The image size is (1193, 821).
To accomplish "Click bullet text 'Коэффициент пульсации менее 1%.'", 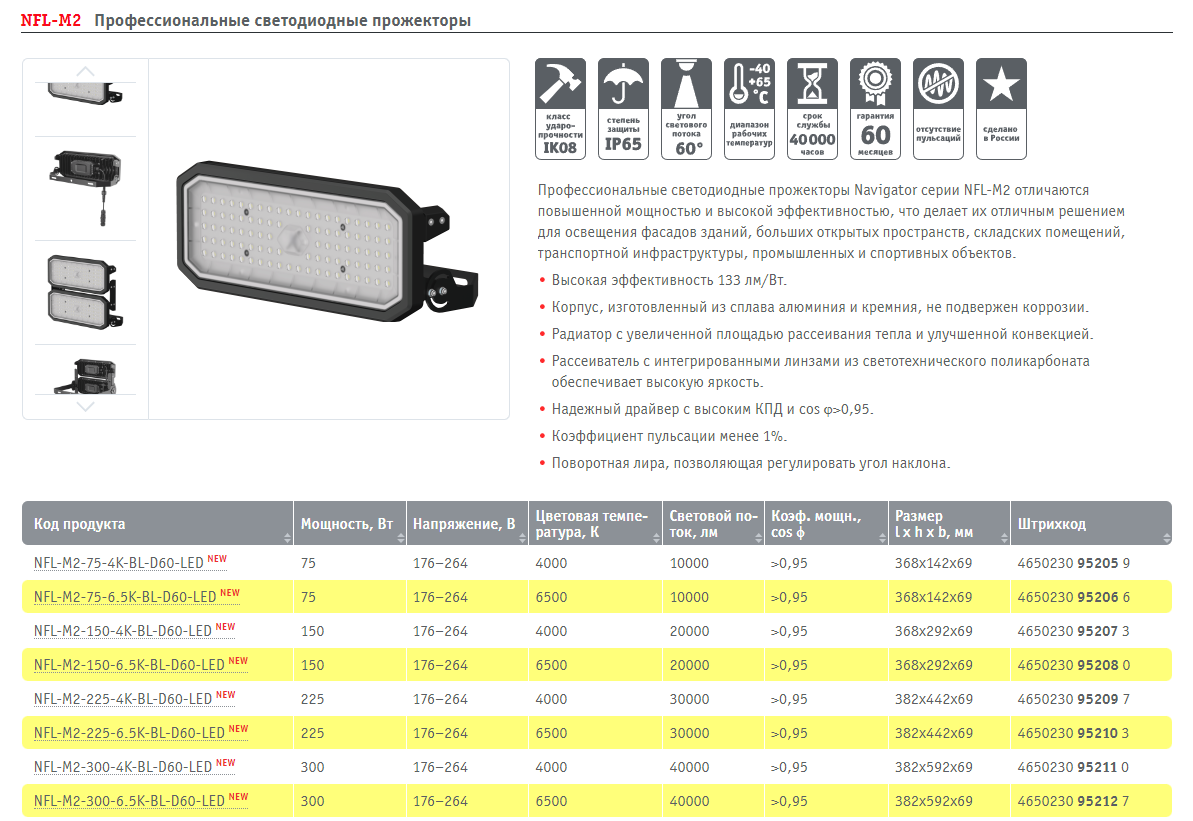I will click(670, 436).
